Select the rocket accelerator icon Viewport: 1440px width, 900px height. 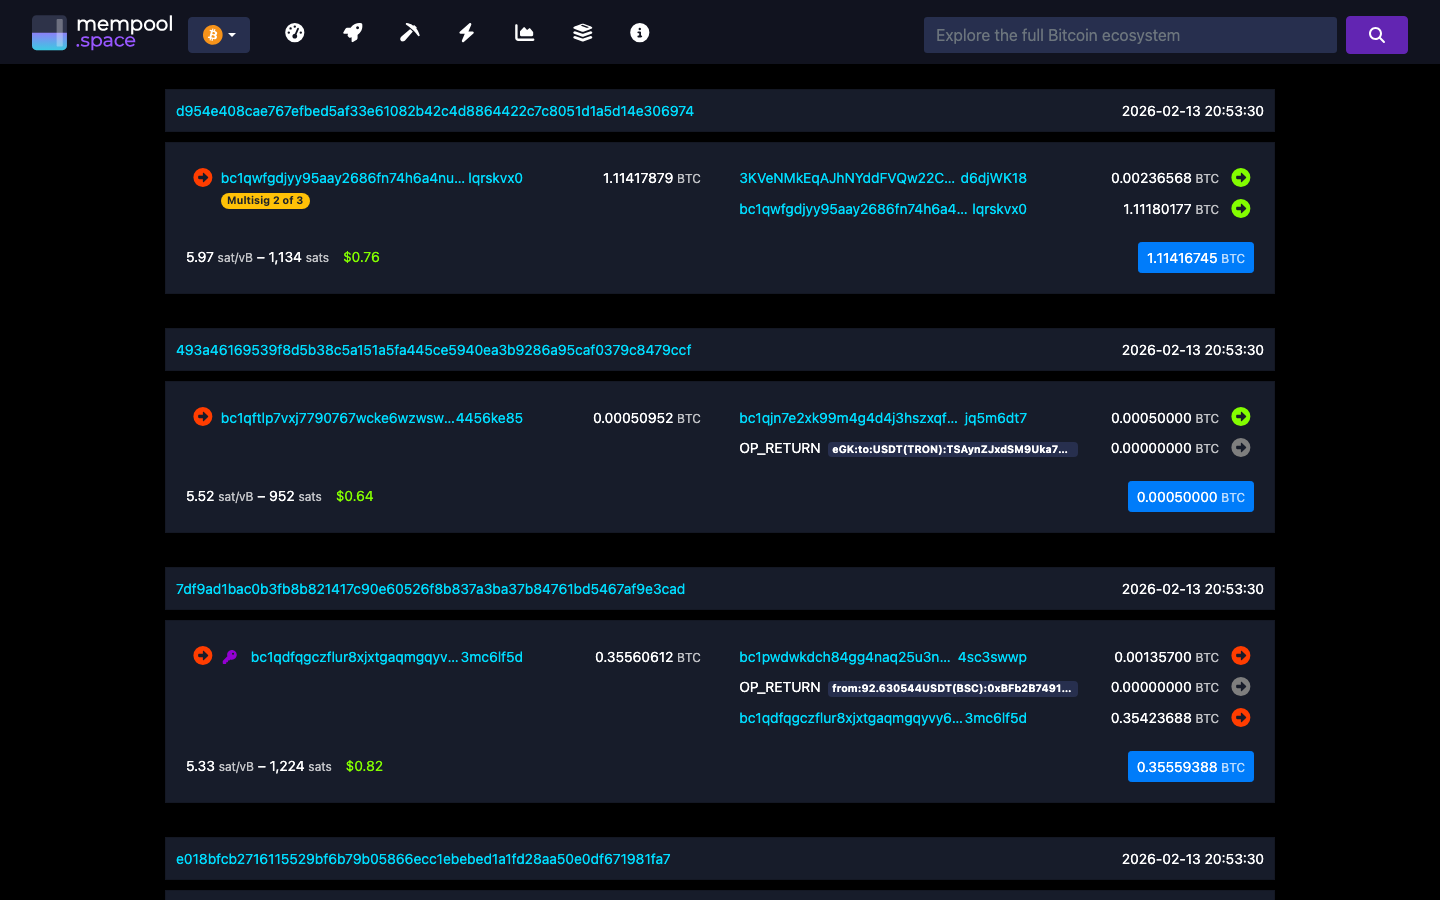(x=352, y=32)
